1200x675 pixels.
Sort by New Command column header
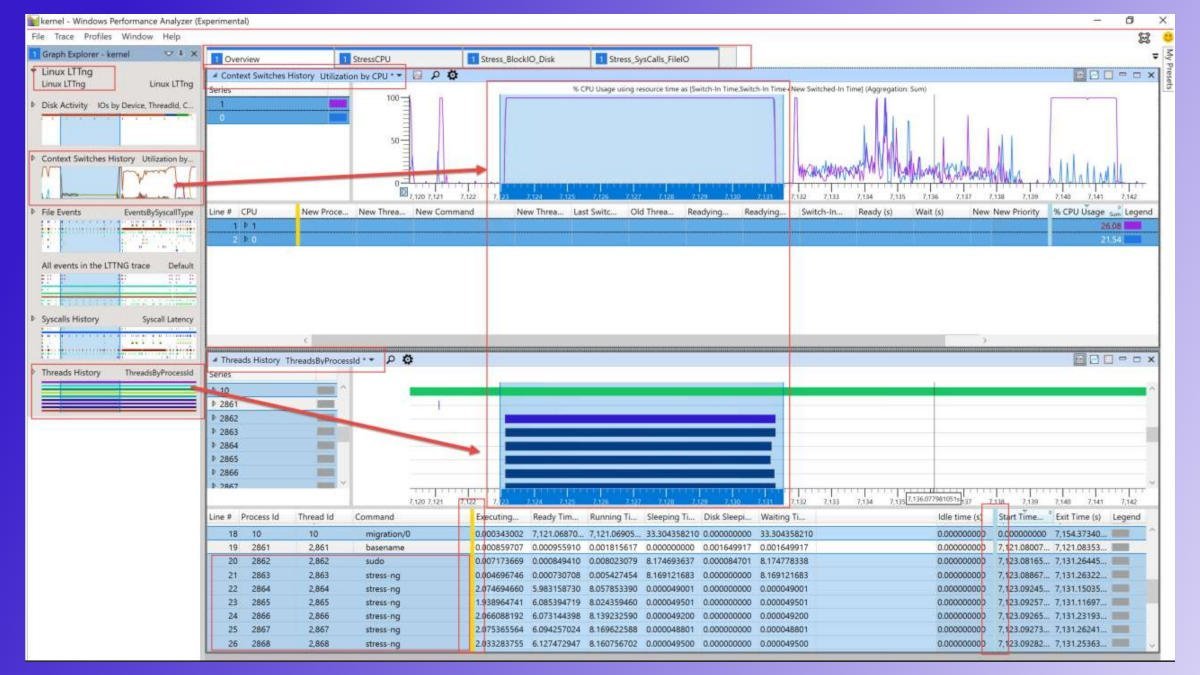tap(445, 212)
